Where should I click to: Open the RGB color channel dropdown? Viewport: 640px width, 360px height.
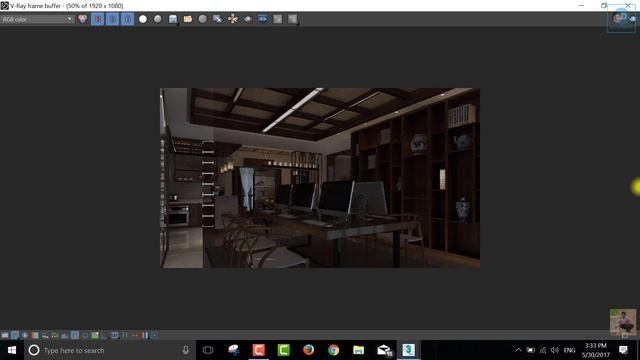pos(37,19)
